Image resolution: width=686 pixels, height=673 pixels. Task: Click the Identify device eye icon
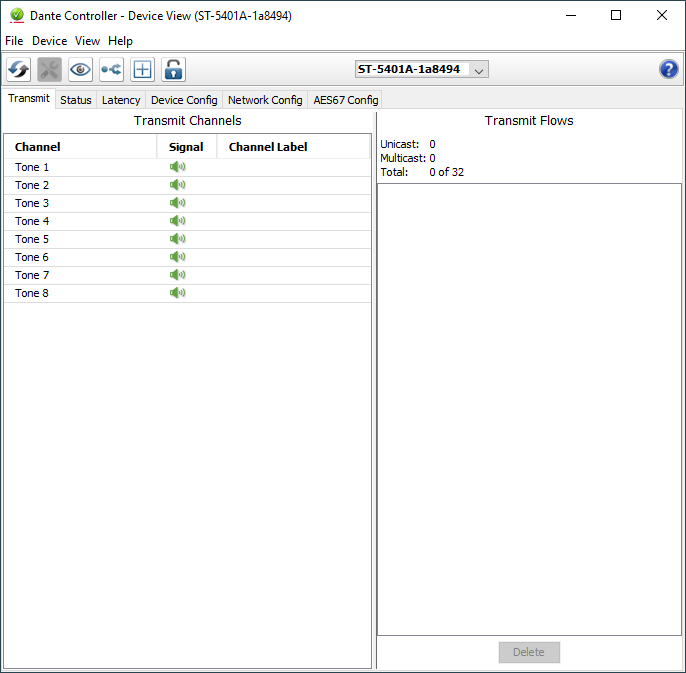click(x=80, y=69)
